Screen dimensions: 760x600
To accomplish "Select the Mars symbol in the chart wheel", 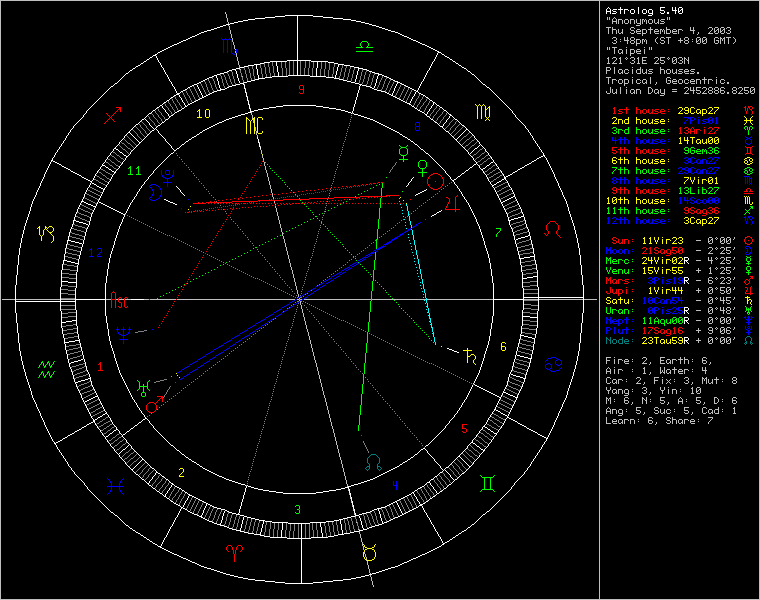I will [x=155, y=405].
